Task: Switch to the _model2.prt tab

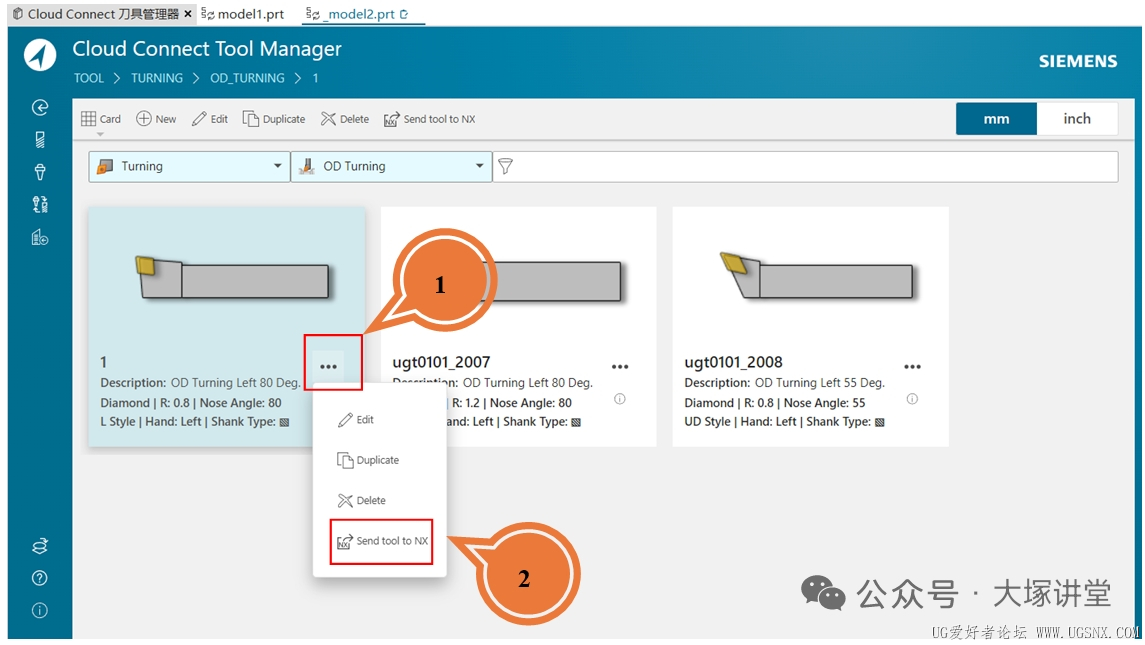Action: click(x=357, y=14)
